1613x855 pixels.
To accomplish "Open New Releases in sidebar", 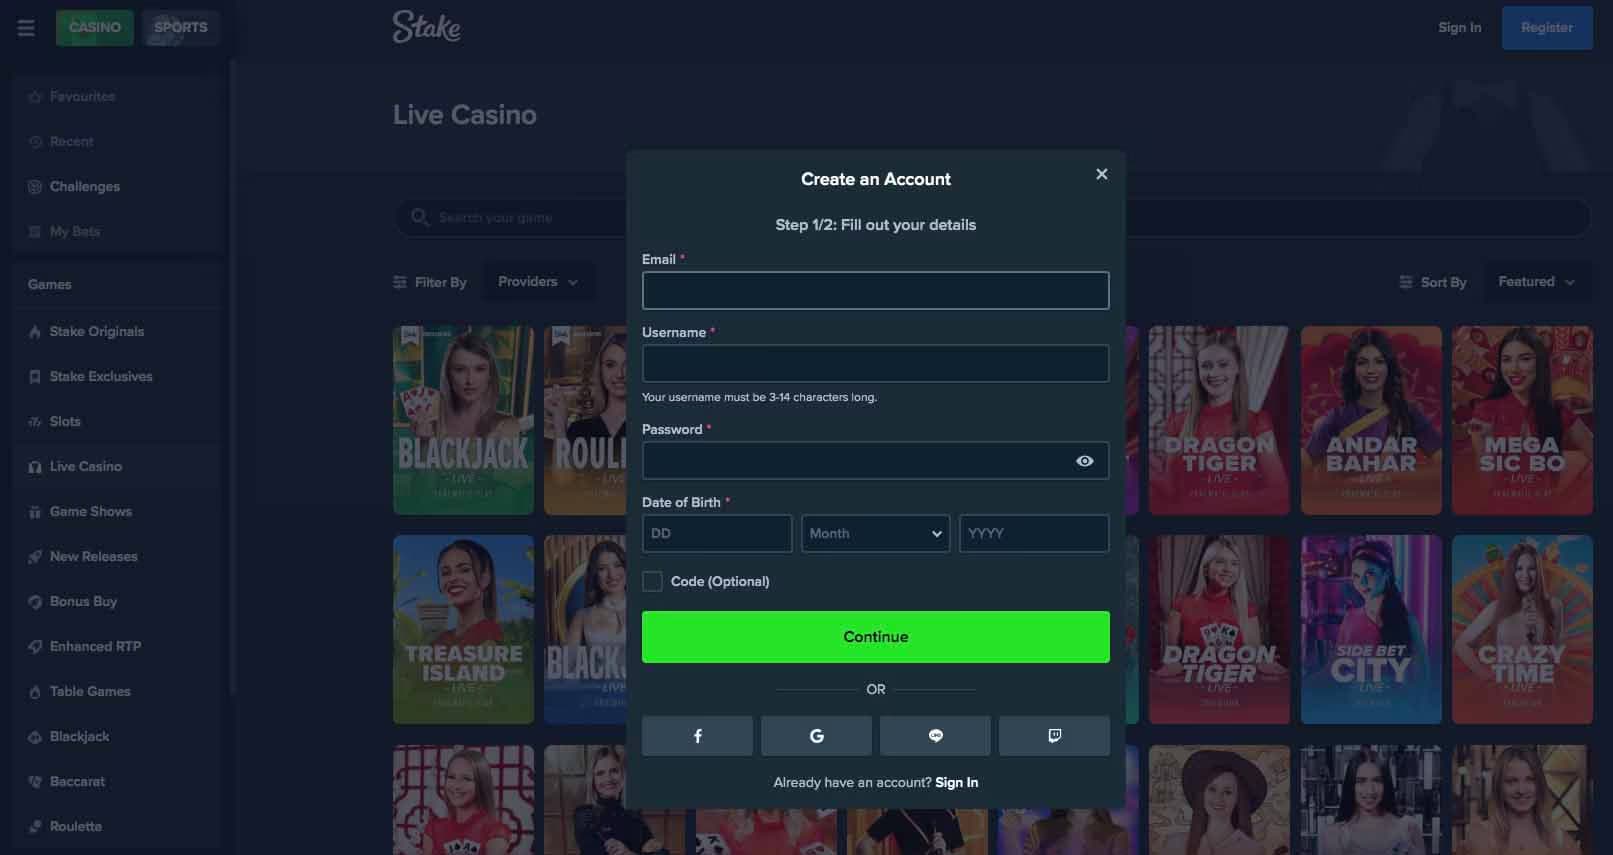I will click(x=117, y=557).
